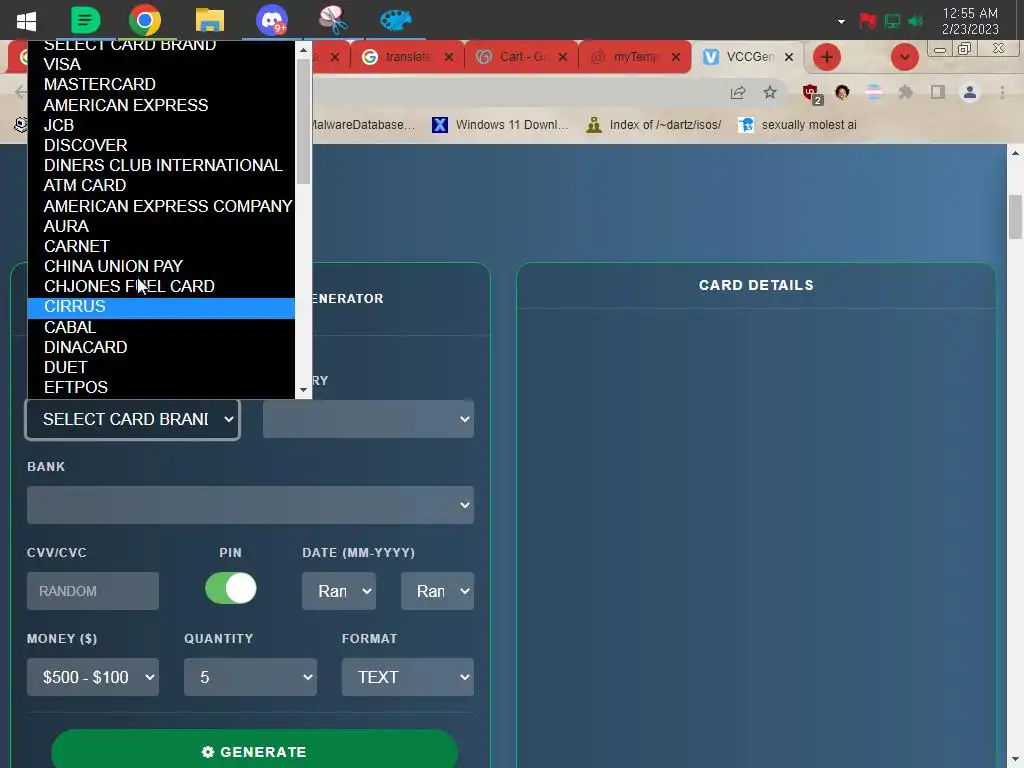Pick DINERS CLUB INTERNATIONAL option
Image resolution: width=1024 pixels, height=768 pixels.
161,165
